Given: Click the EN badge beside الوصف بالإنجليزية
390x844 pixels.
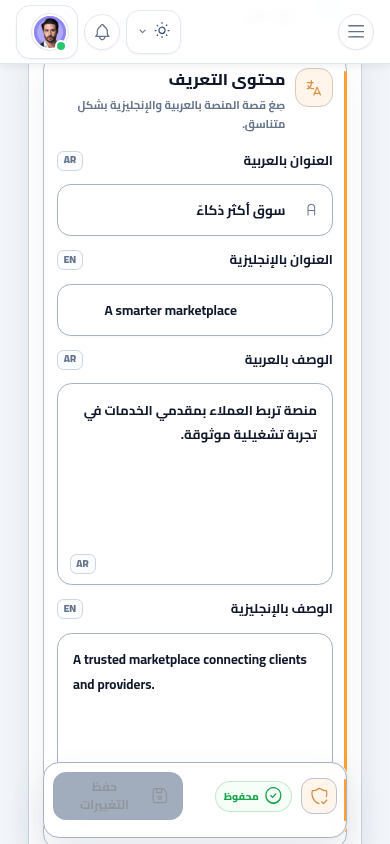Looking at the screenshot, I should tap(70, 609).
